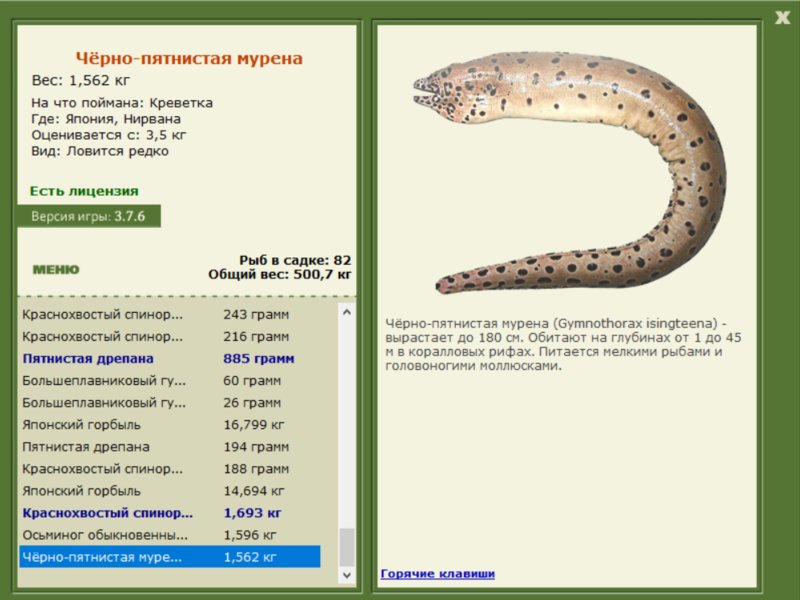
Task: Click the Есть лицензия text
Action: point(84,191)
